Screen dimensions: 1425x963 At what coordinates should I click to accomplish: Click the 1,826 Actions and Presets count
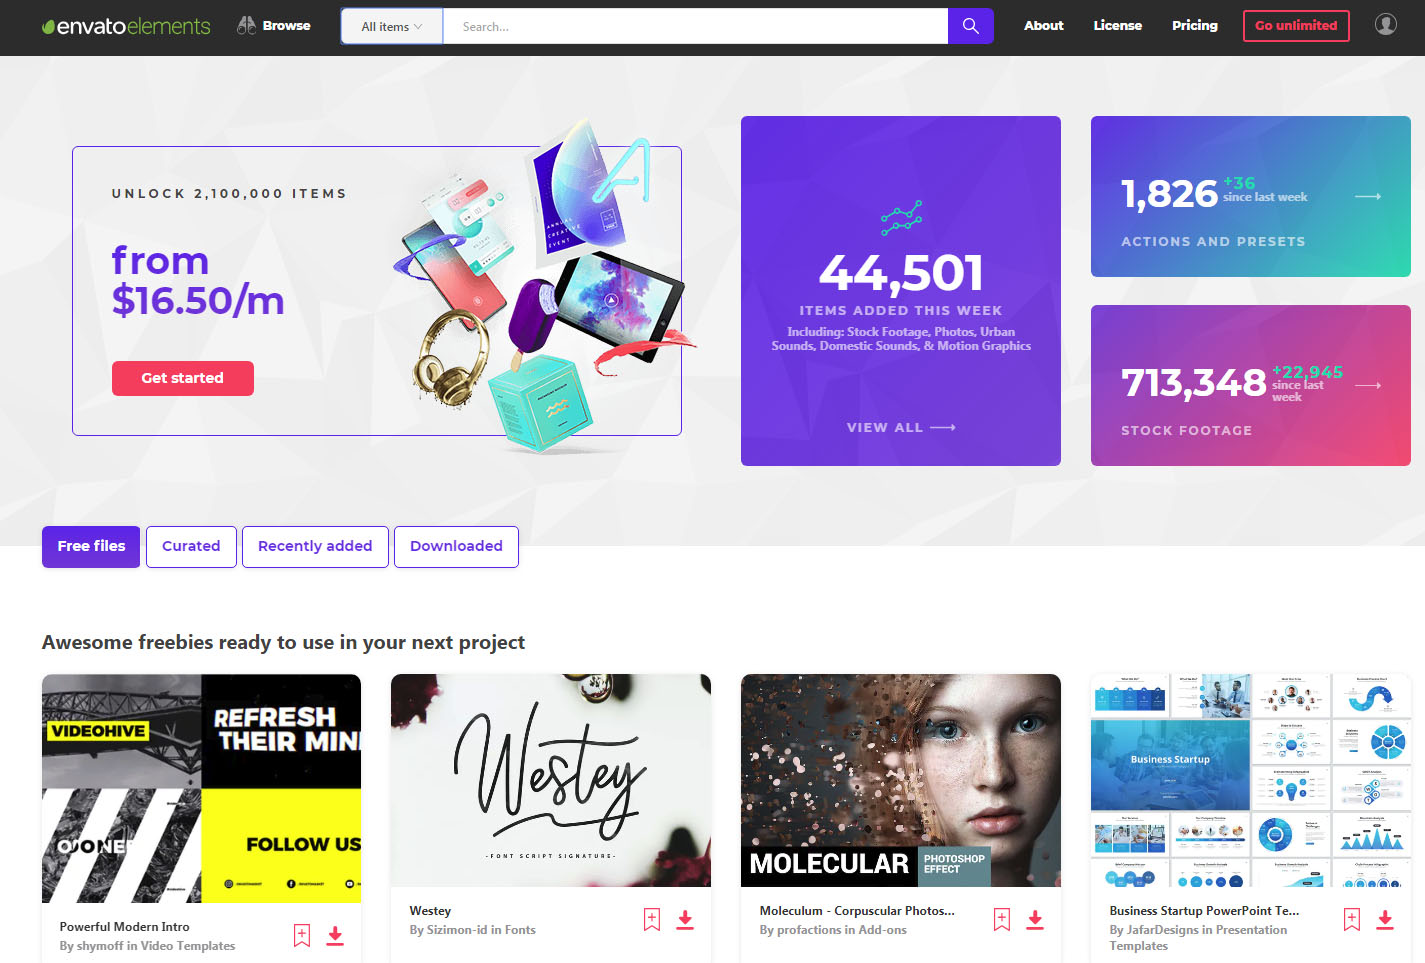[1169, 193]
